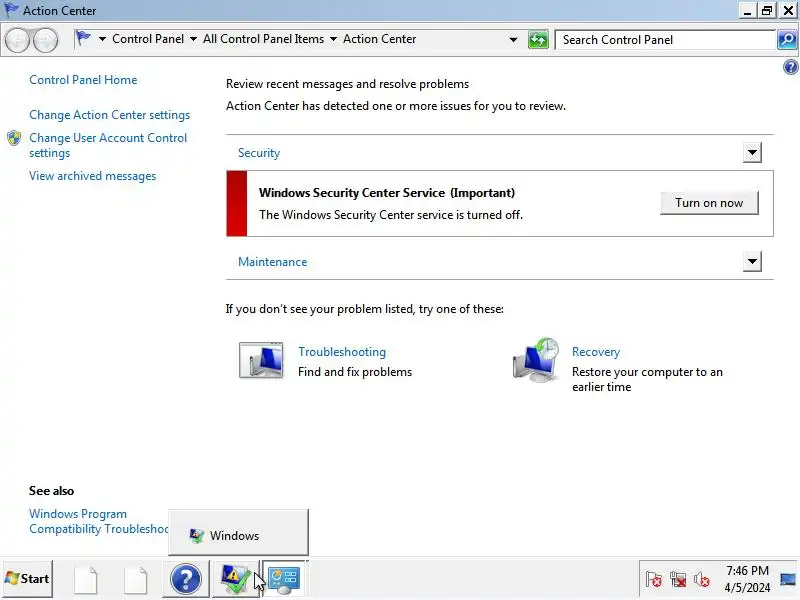Open the Recovery link
The image size is (800, 600).
(x=596, y=352)
